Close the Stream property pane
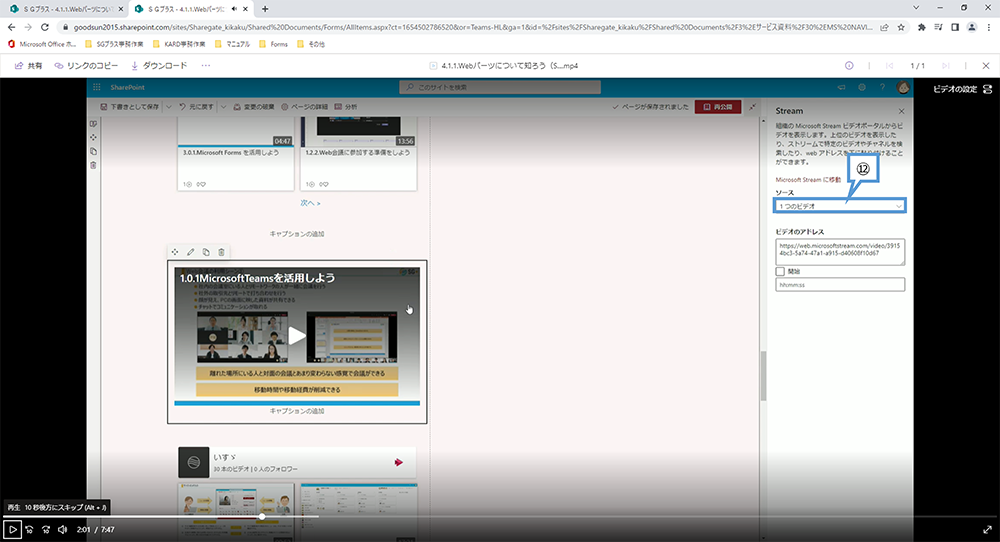Viewport: 1000px width, 542px height. [901, 111]
